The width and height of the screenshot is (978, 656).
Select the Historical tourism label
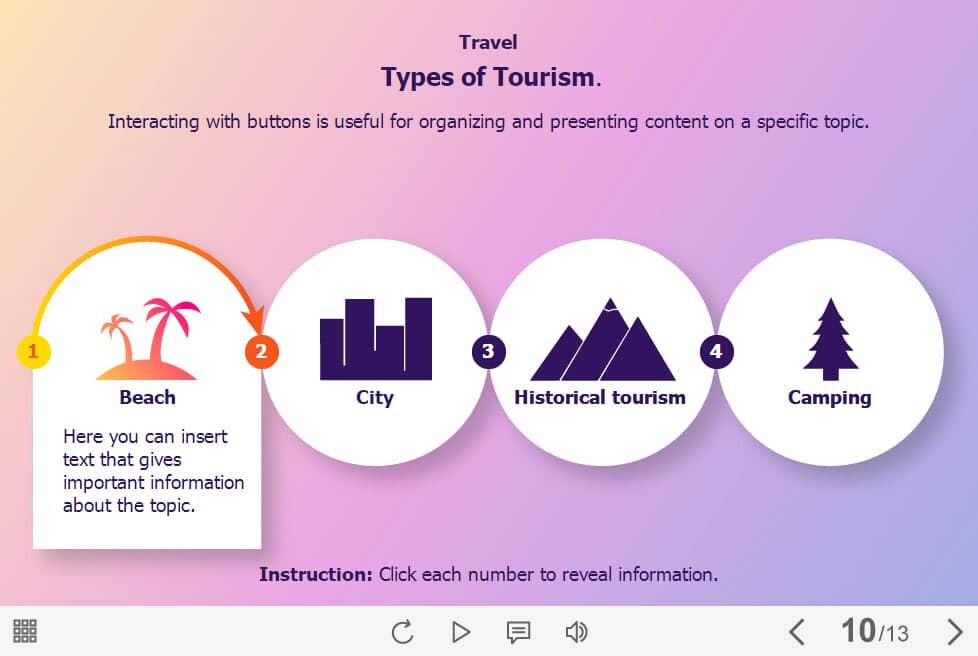coord(600,398)
